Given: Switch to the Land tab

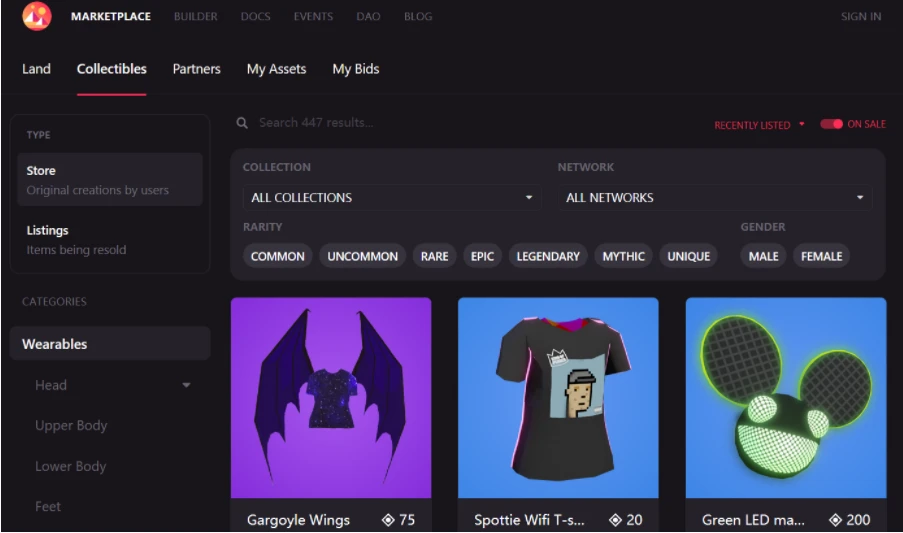Looking at the screenshot, I should (x=36, y=69).
